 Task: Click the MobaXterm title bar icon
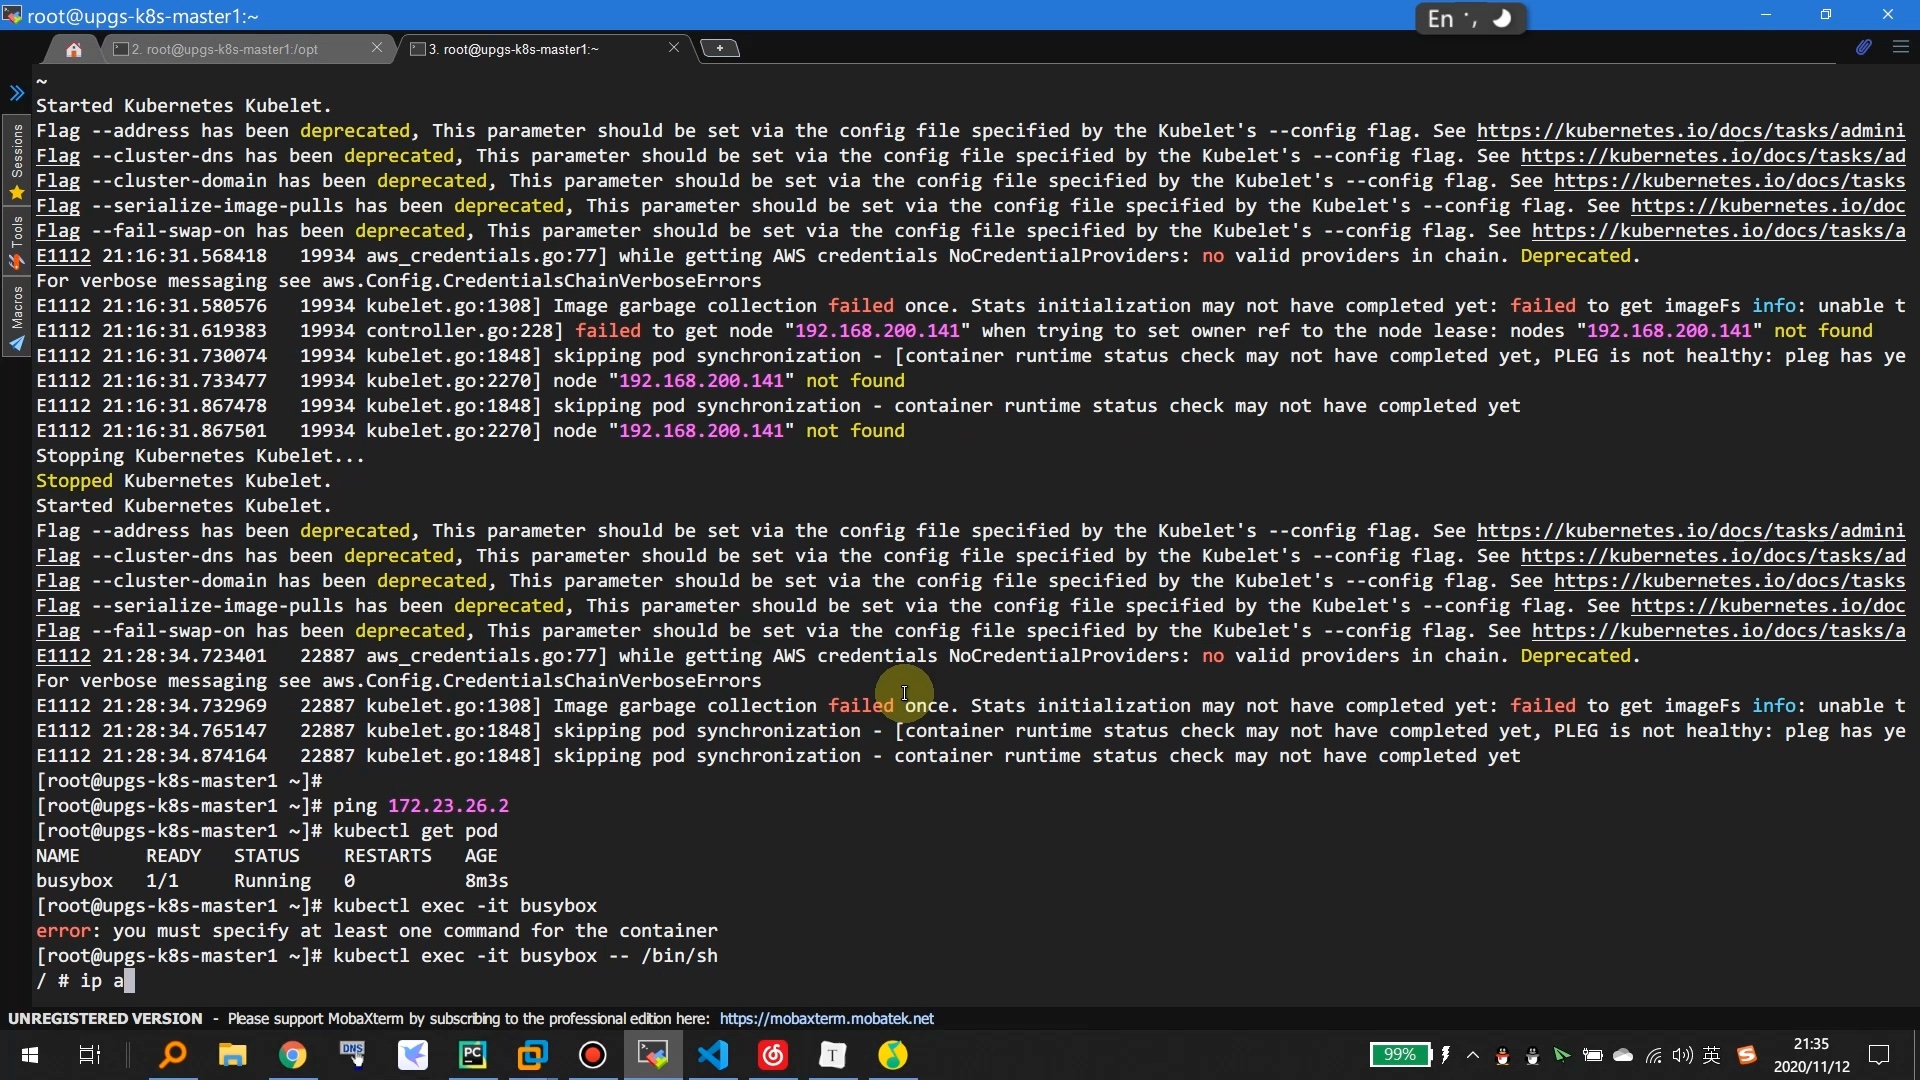point(12,15)
